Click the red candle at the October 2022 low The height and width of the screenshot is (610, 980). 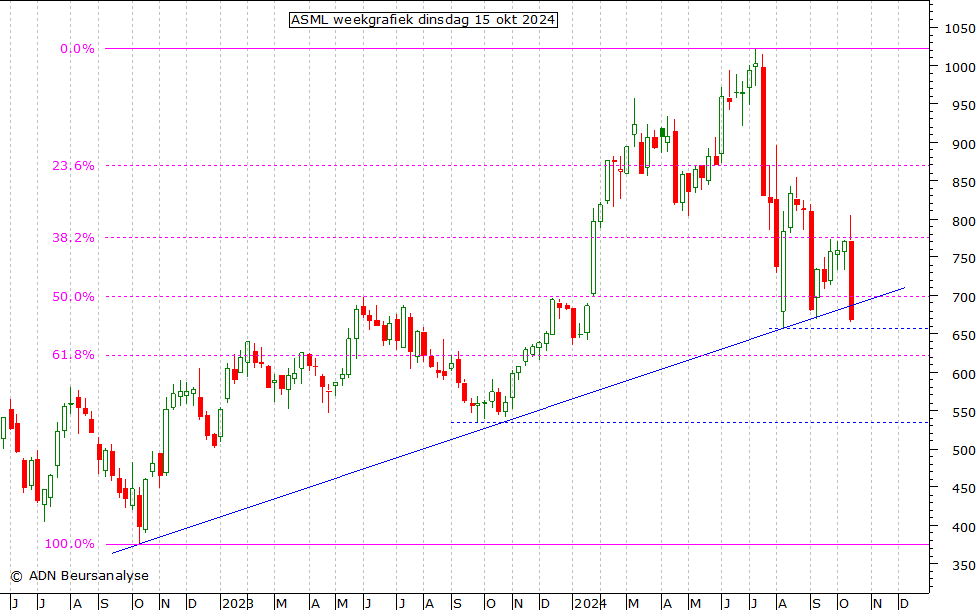(139, 511)
